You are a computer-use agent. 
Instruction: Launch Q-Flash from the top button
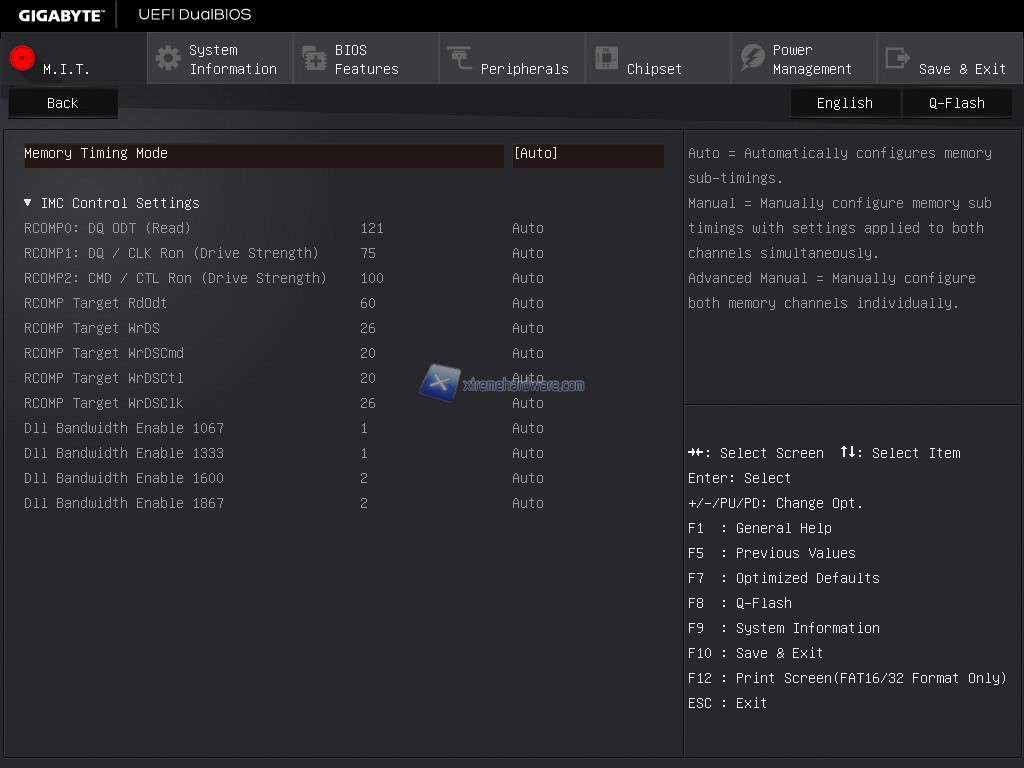pos(956,103)
